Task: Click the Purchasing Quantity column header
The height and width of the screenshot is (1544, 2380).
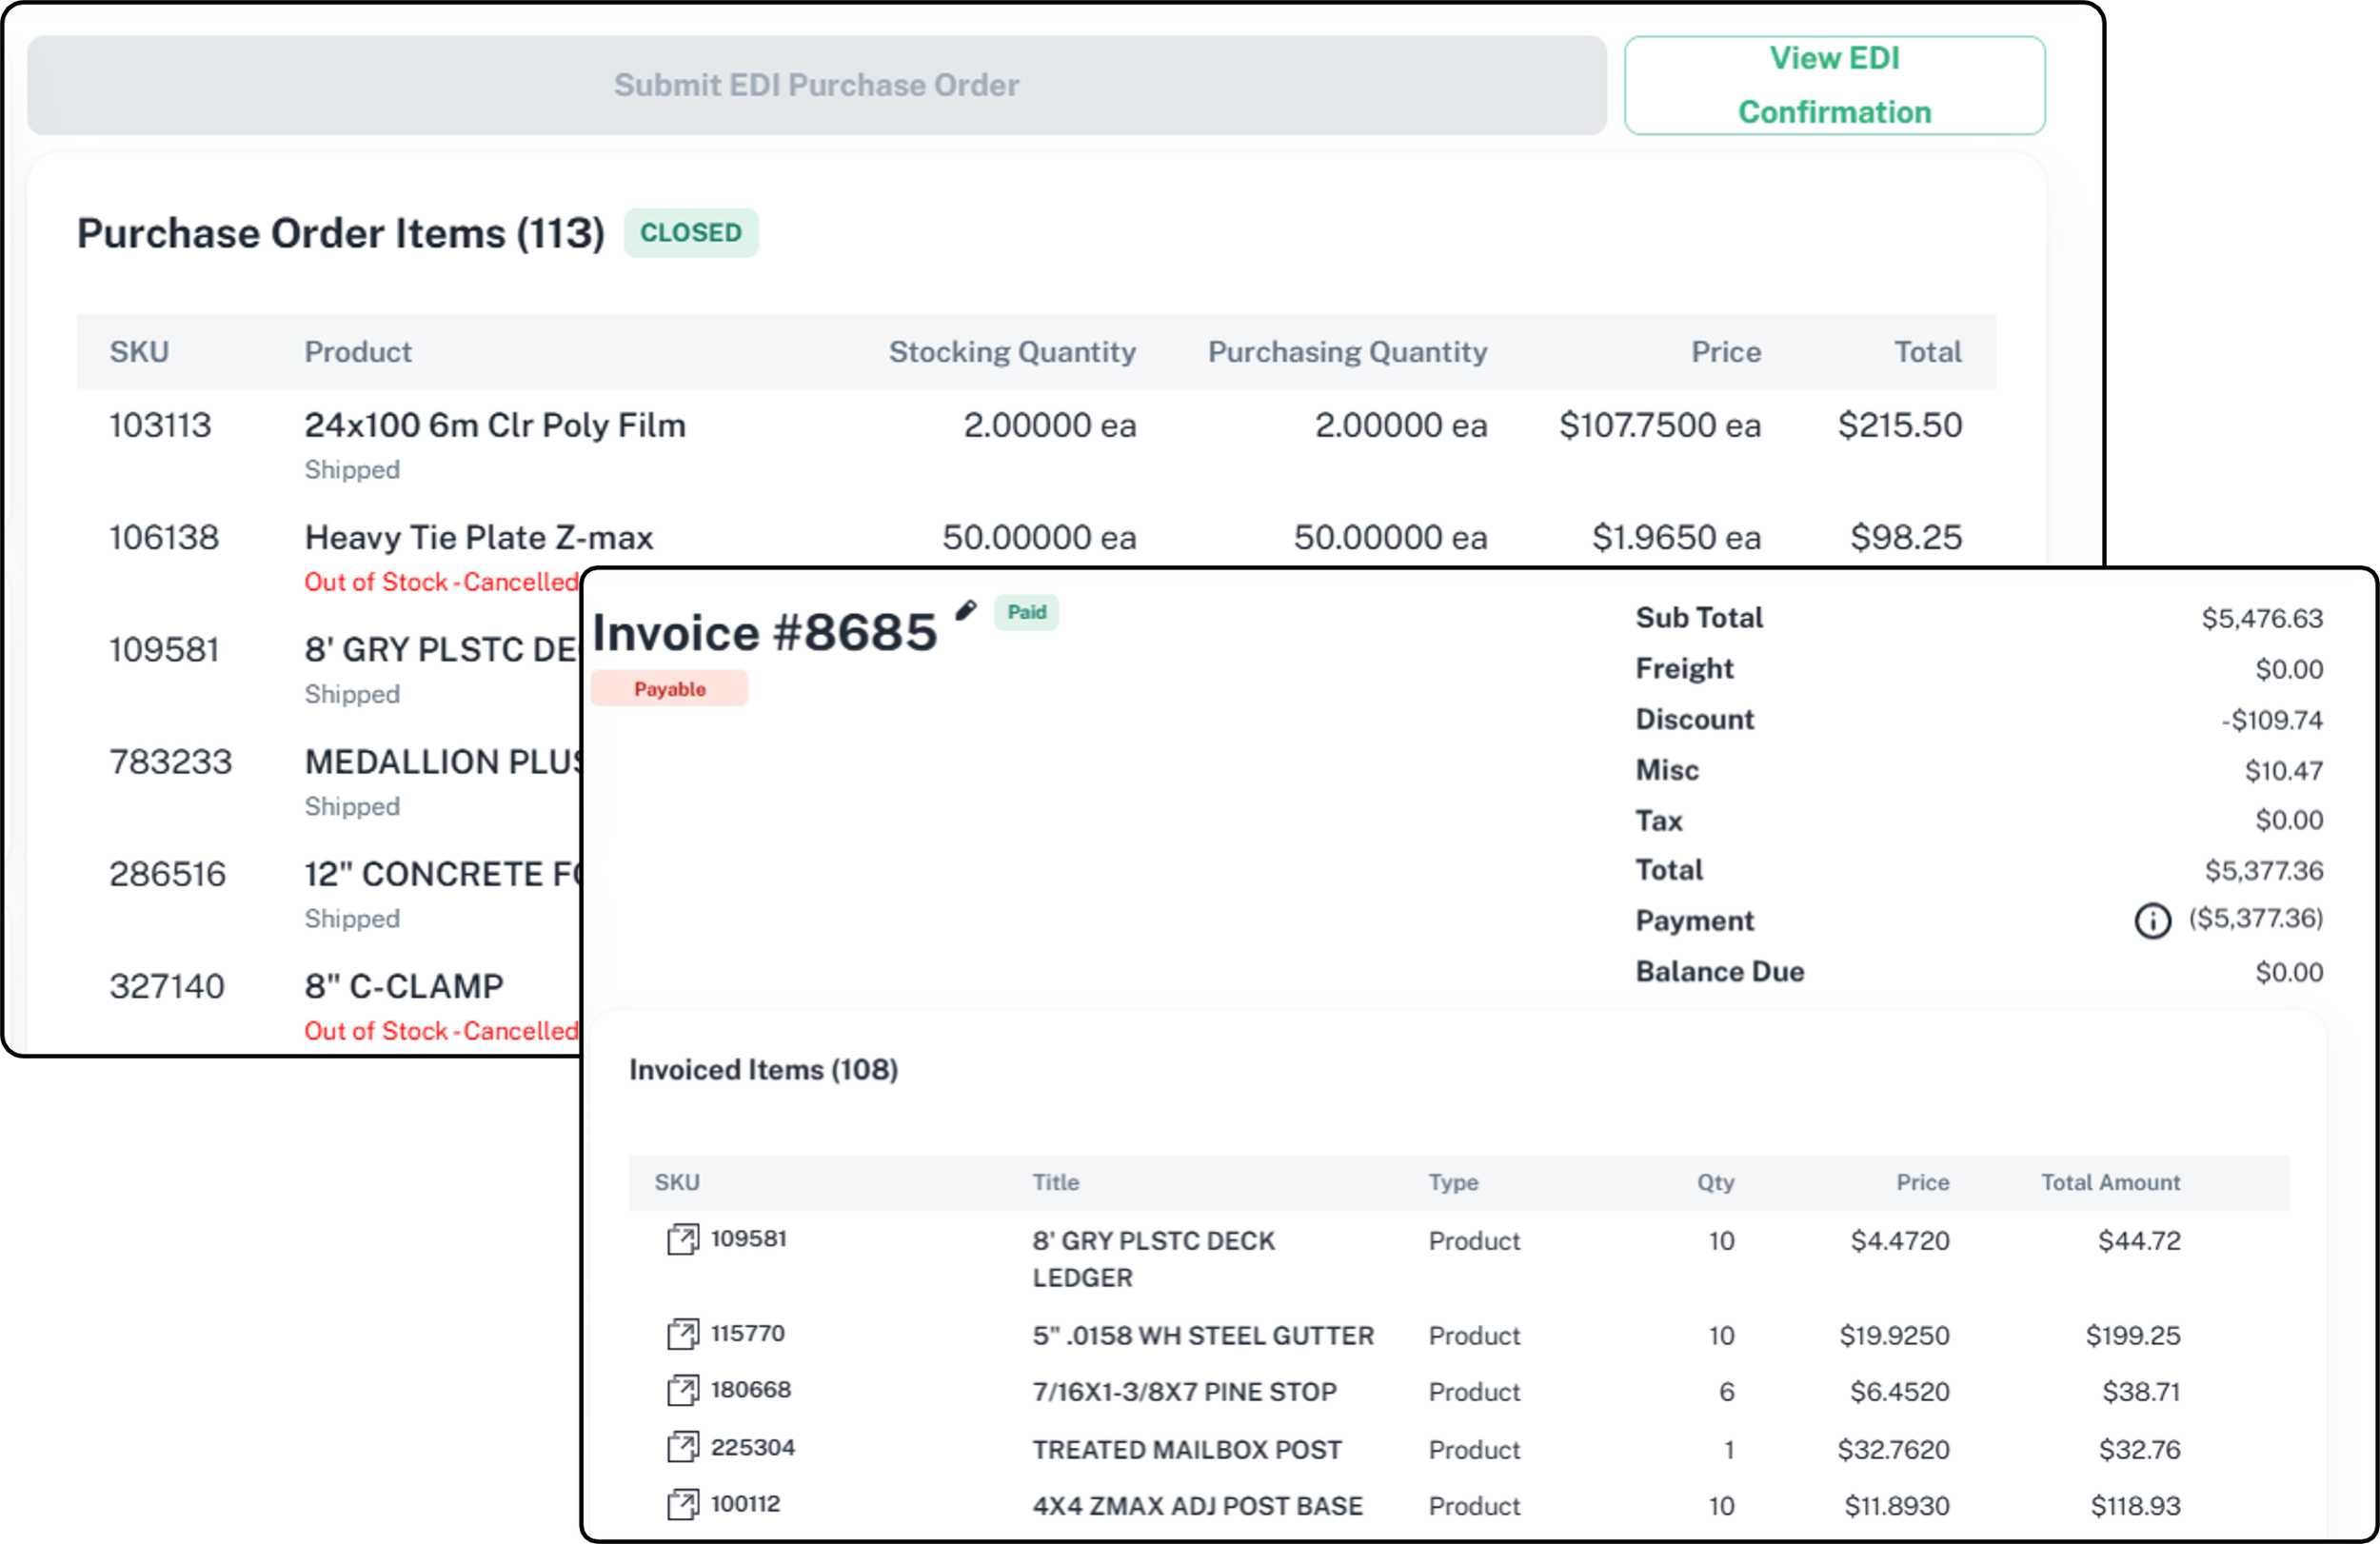Action: (x=1346, y=352)
